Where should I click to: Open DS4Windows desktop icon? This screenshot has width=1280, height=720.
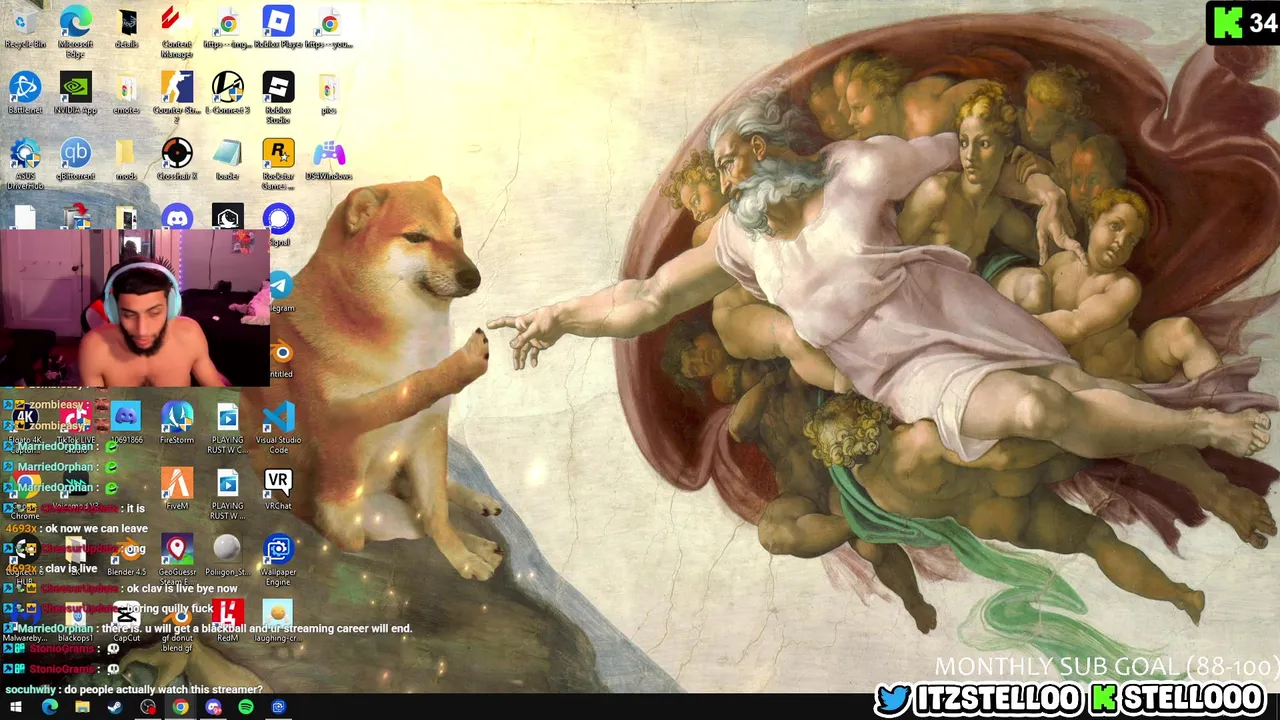point(329,160)
